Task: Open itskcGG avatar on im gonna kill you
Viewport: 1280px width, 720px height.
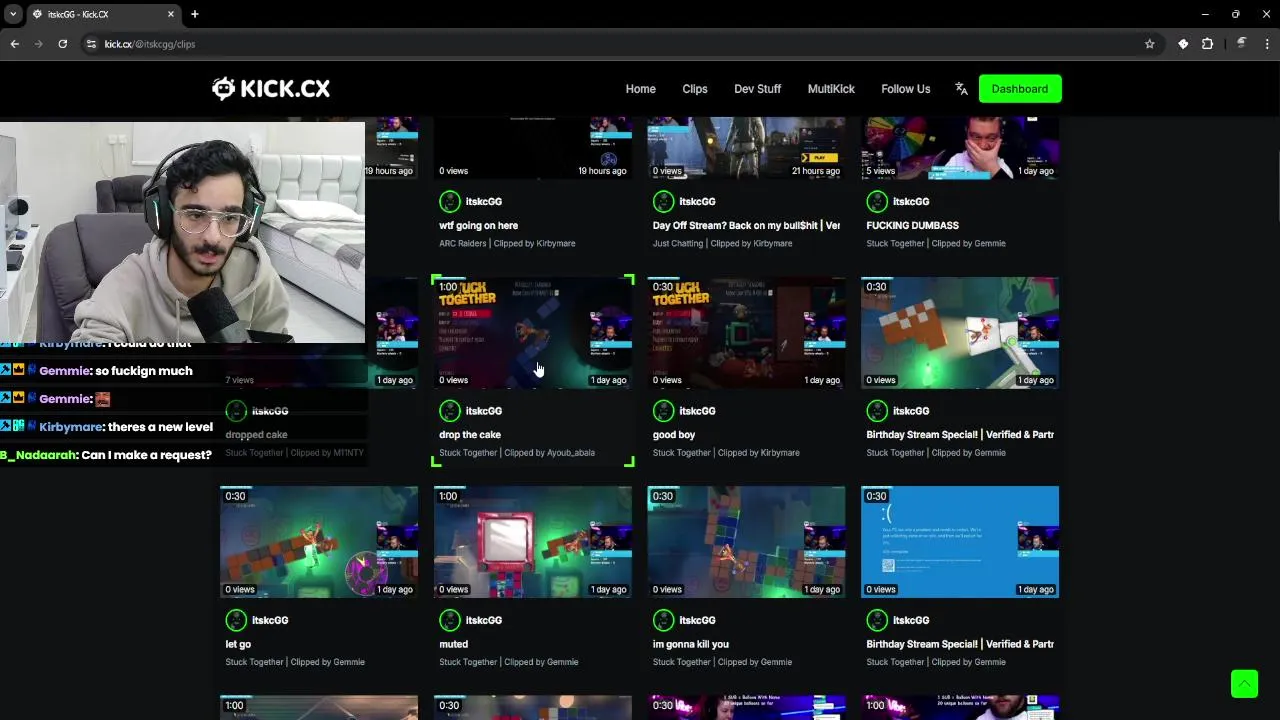Action: click(663, 620)
